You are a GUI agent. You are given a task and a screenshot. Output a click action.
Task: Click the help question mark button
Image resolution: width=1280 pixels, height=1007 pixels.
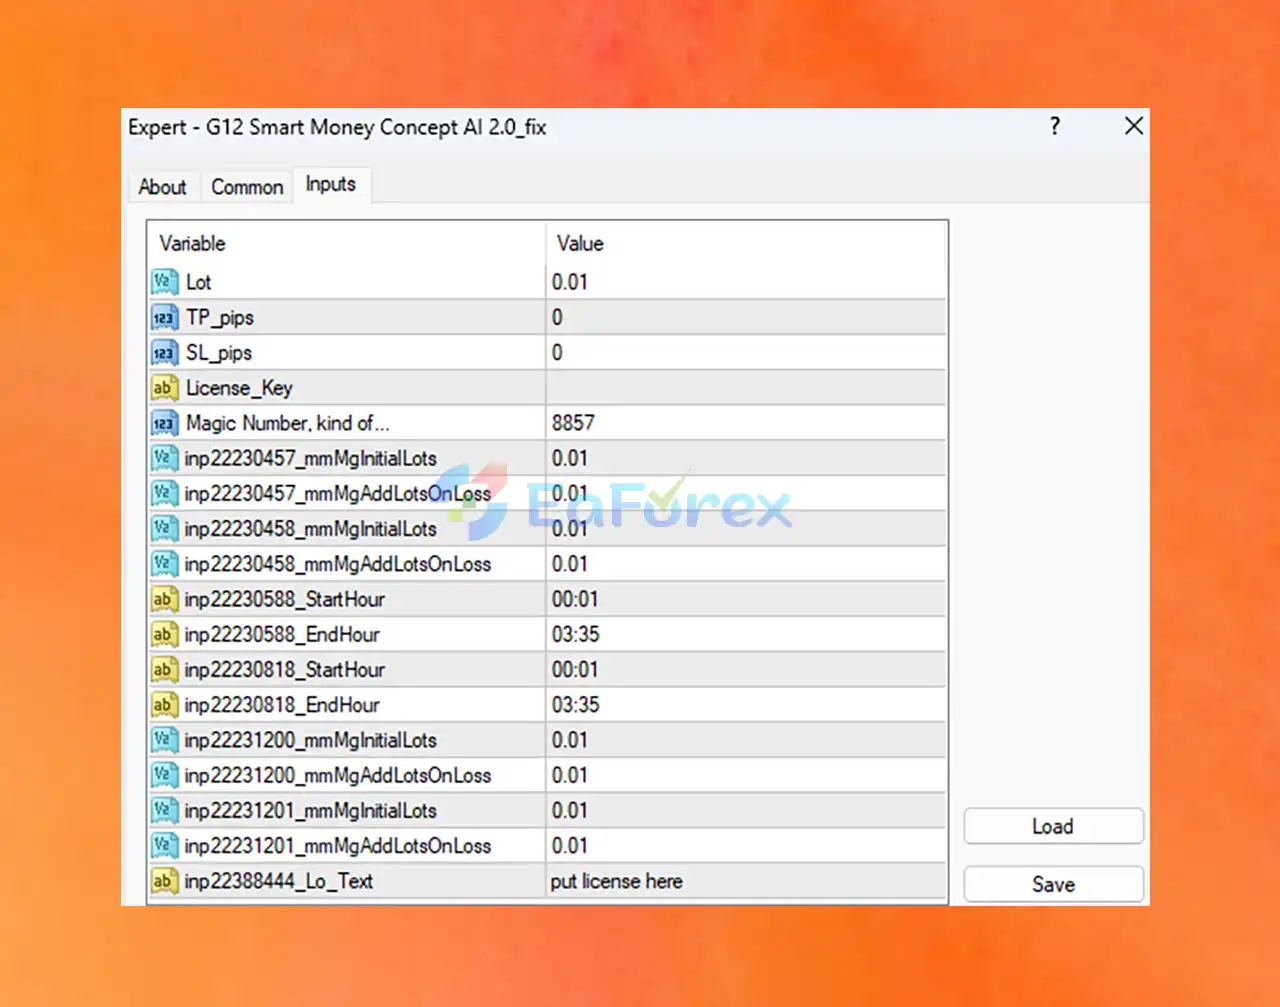point(1055,126)
